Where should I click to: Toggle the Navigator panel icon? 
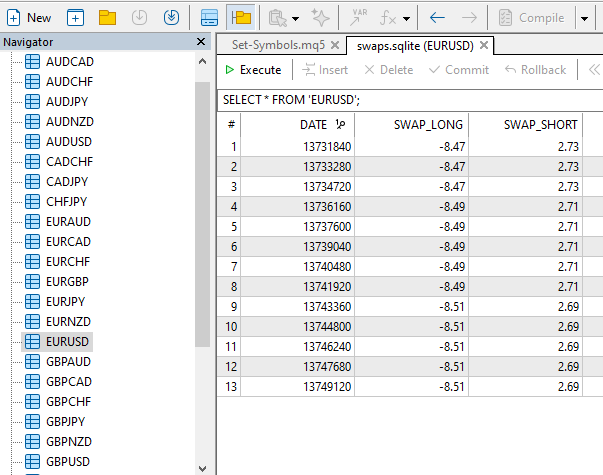(209, 17)
